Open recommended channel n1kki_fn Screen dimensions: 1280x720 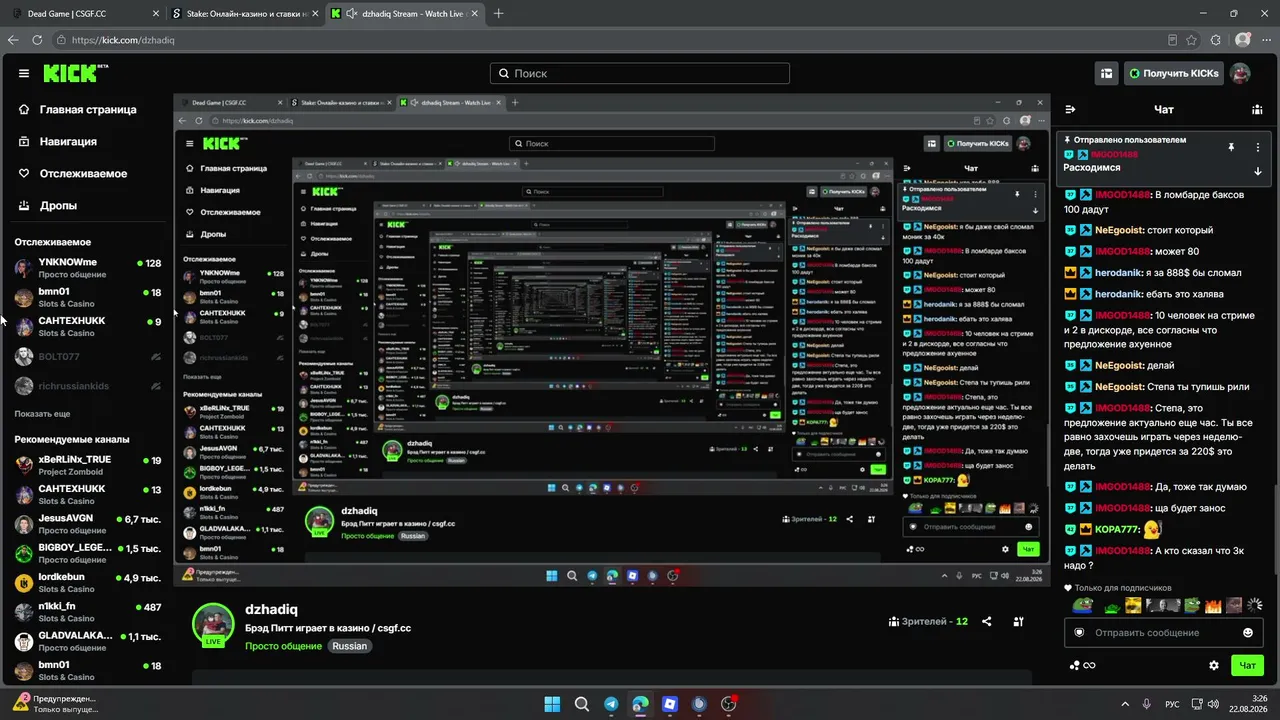click(x=88, y=612)
